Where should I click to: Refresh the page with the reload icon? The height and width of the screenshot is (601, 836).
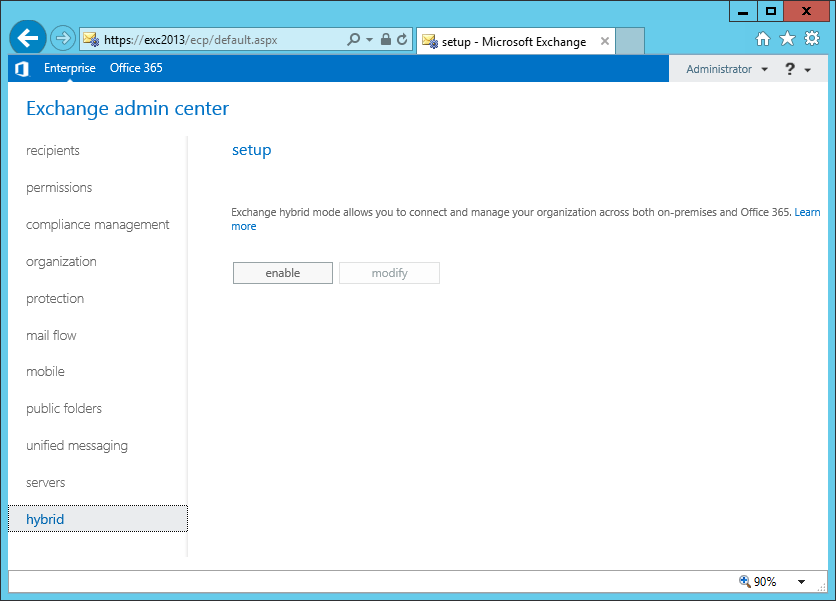click(402, 39)
